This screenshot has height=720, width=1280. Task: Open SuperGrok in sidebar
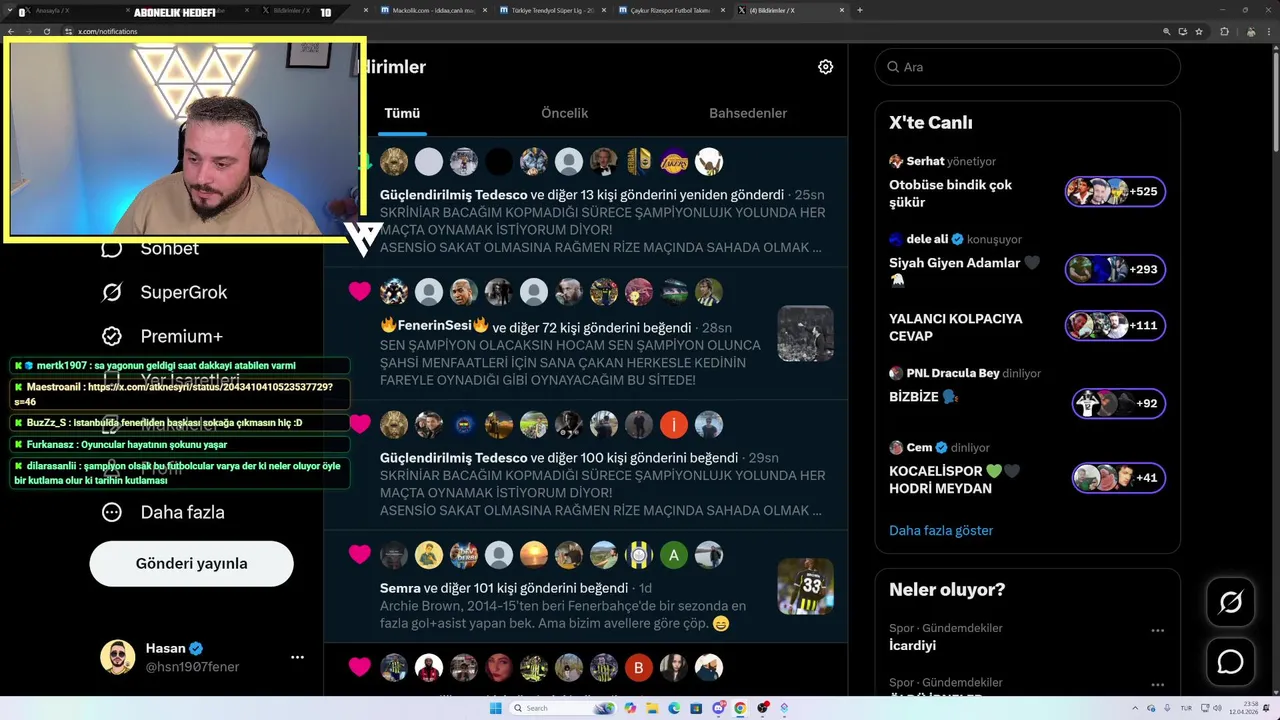pyautogui.click(x=164, y=292)
